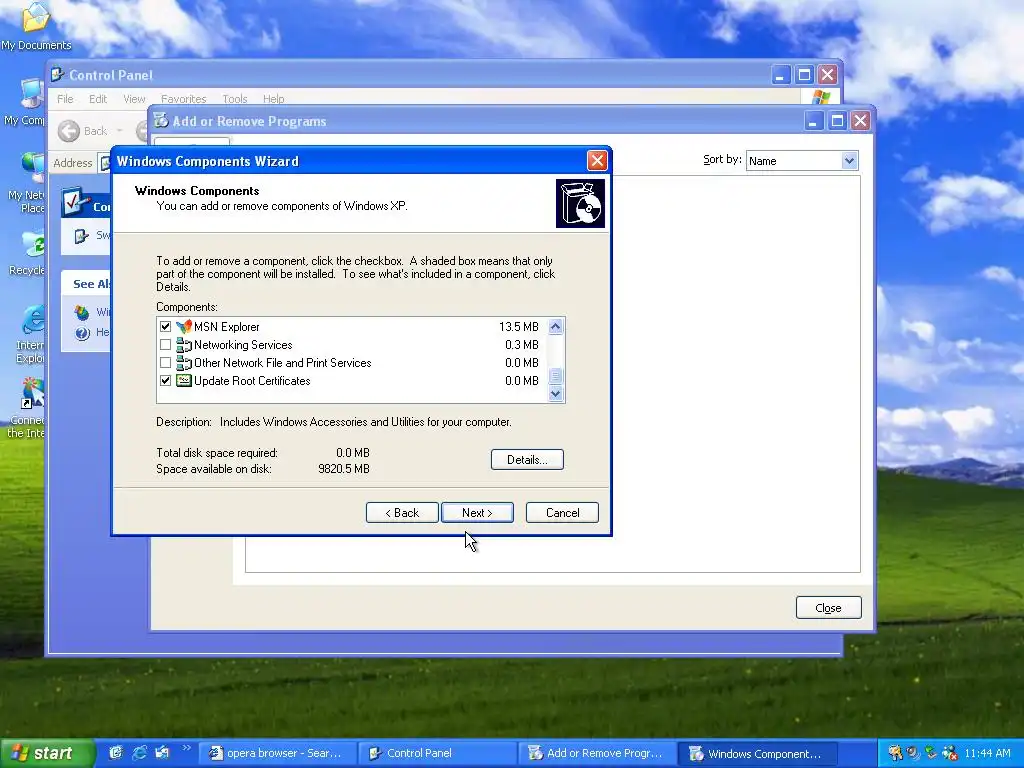Select the Networking Services row text
This screenshot has width=1024, height=768.
pos(243,345)
